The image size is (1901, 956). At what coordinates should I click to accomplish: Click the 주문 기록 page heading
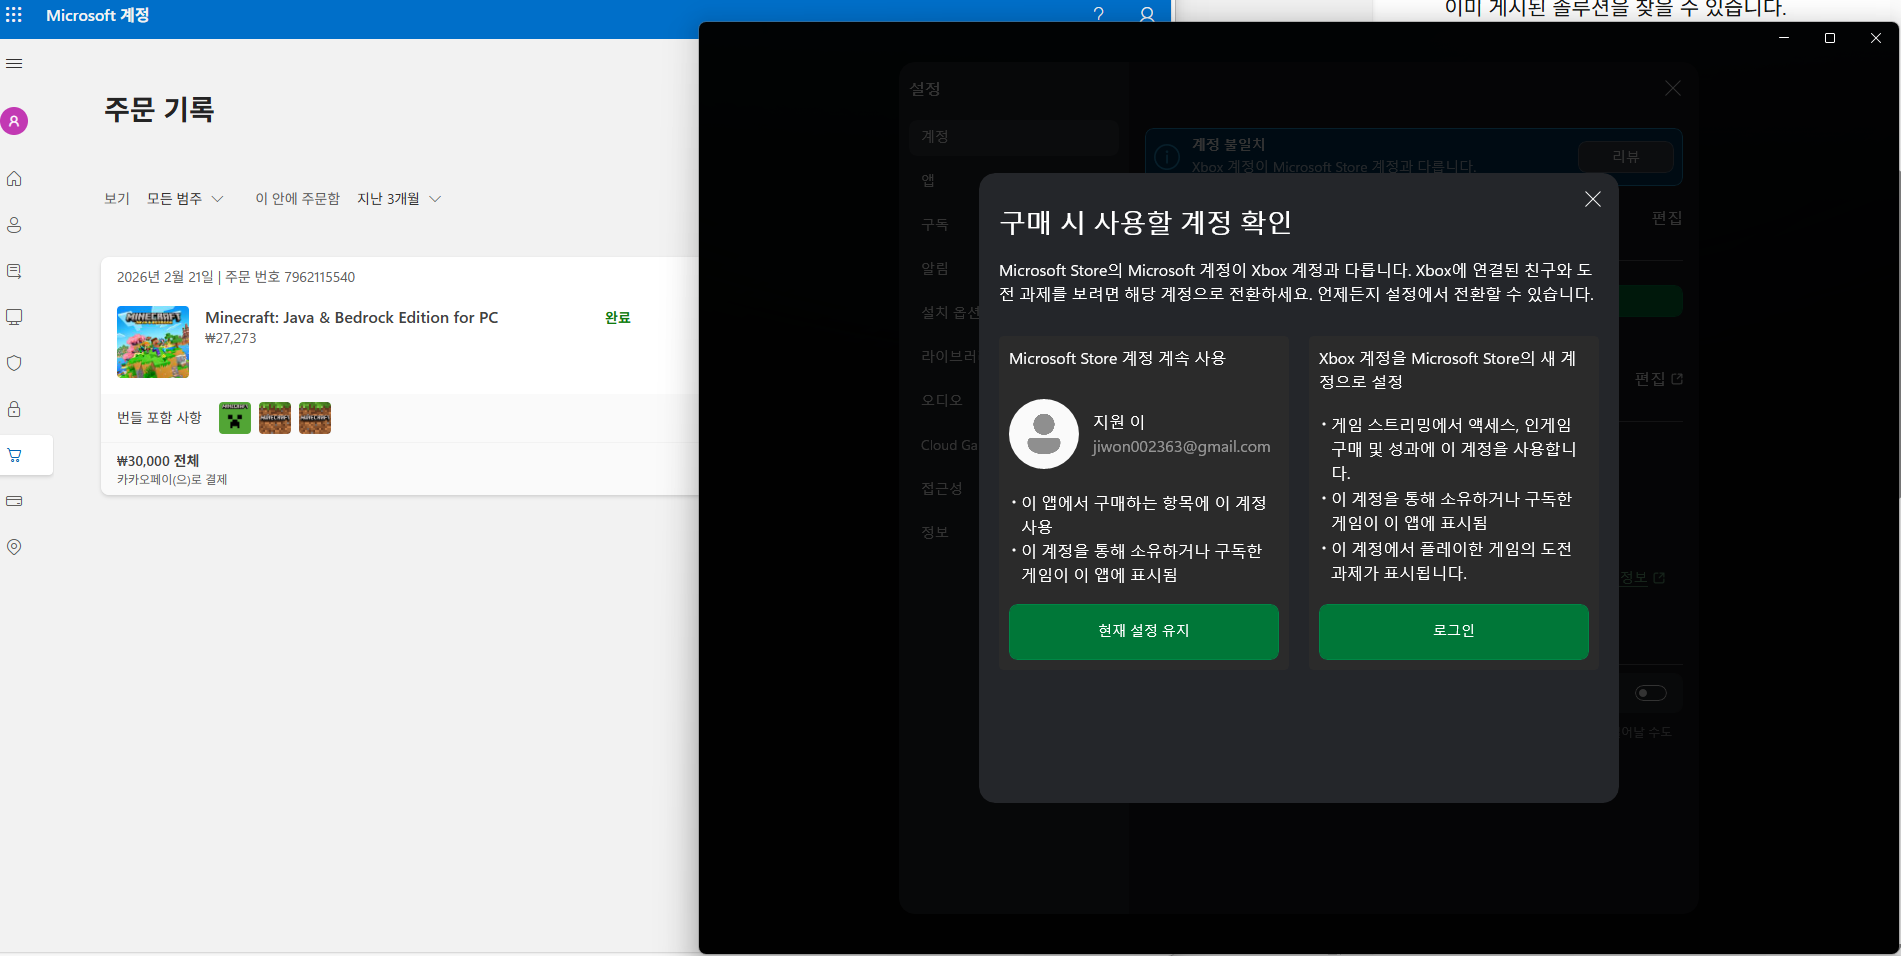(159, 109)
